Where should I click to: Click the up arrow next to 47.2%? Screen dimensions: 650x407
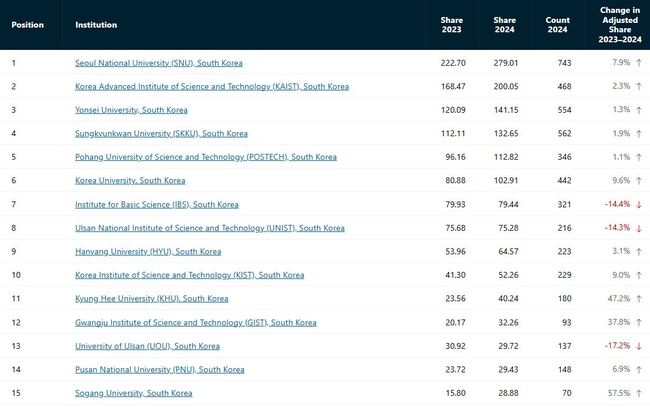(639, 298)
